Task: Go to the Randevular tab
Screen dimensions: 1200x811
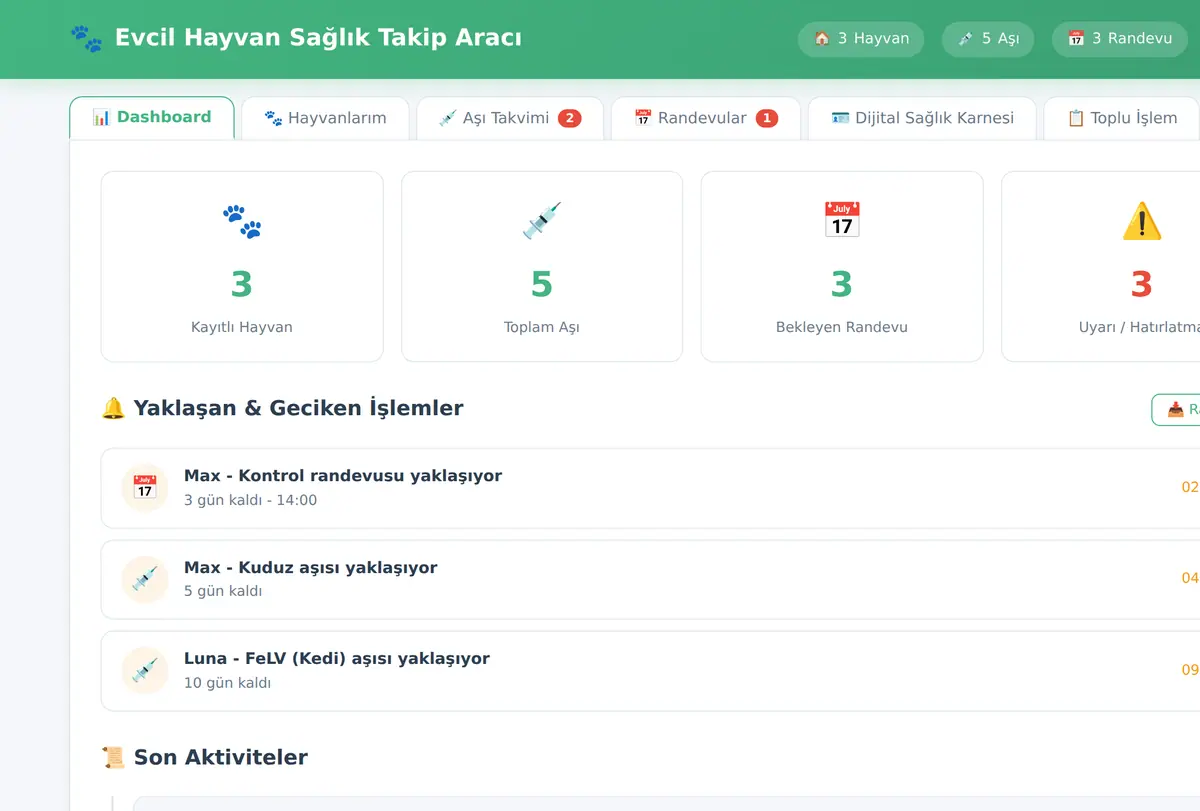Action: coord(706,118)
